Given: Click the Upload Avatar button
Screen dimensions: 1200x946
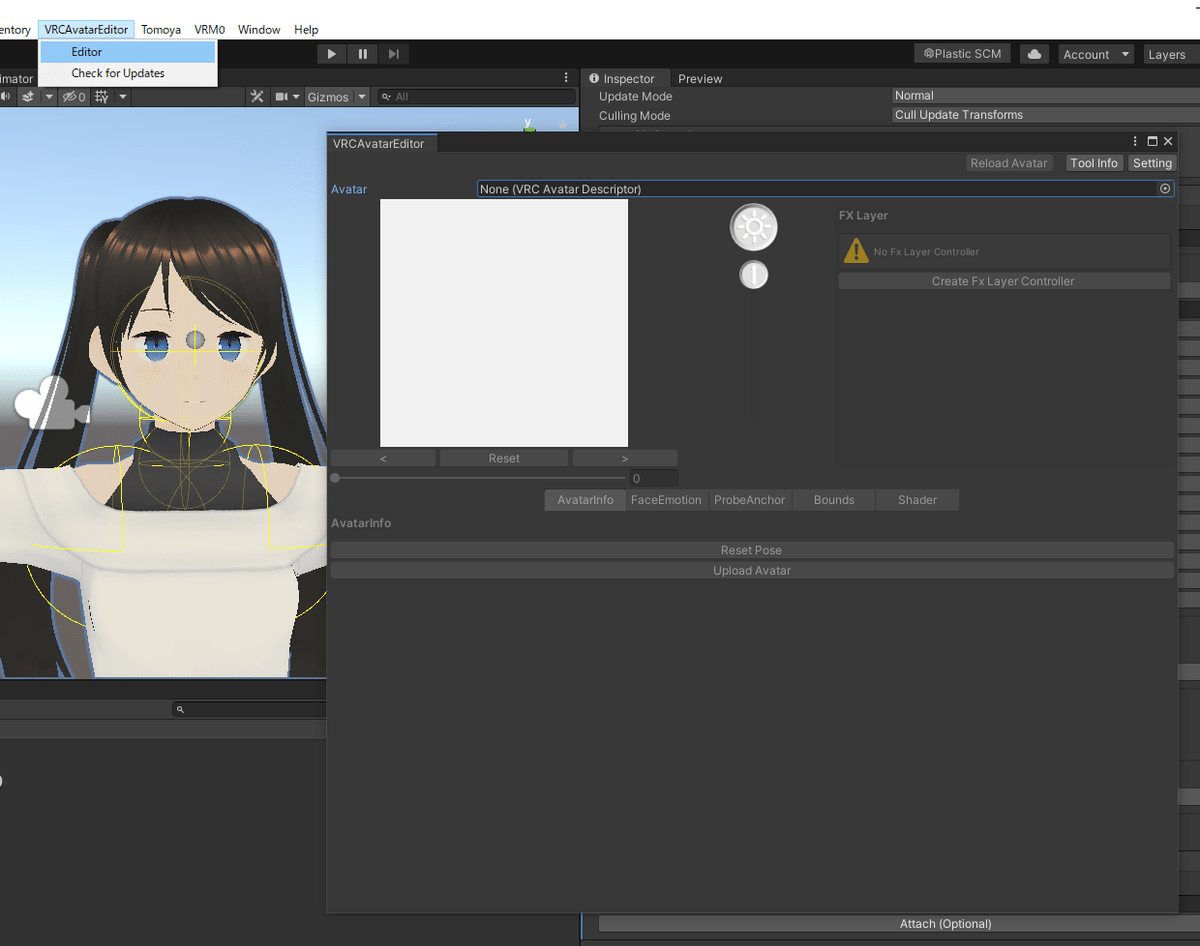Looking at the screenshot, I should click(x=752, y=570).
